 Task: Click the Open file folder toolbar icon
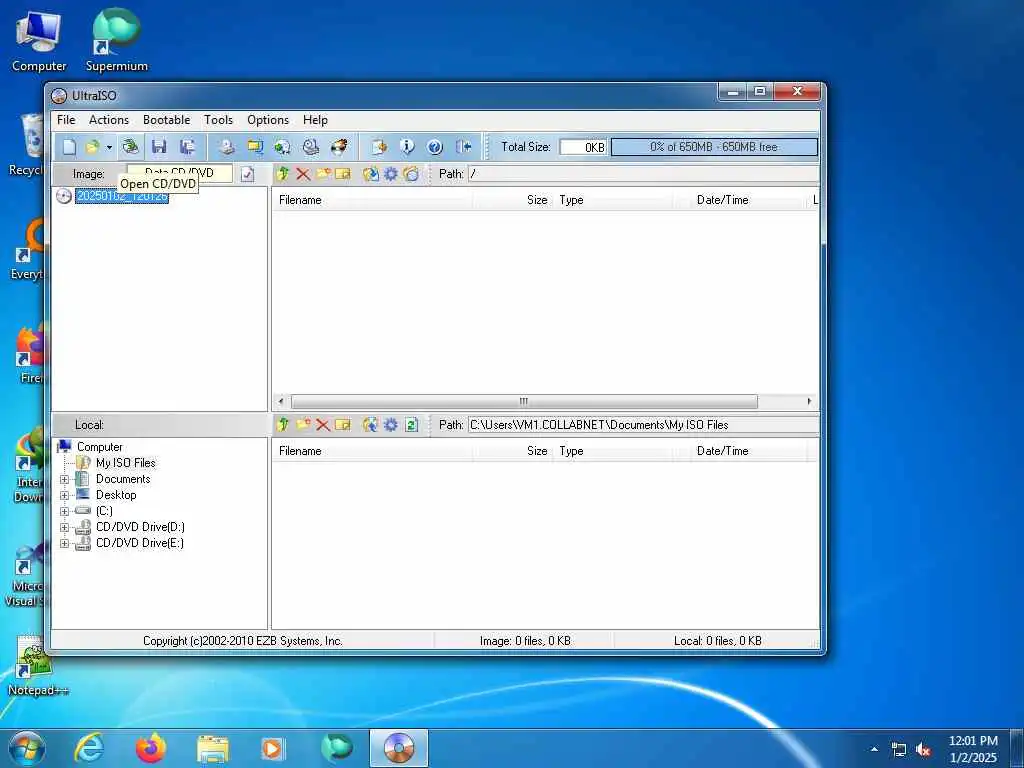pyautogui.click(x=93, y=147)
